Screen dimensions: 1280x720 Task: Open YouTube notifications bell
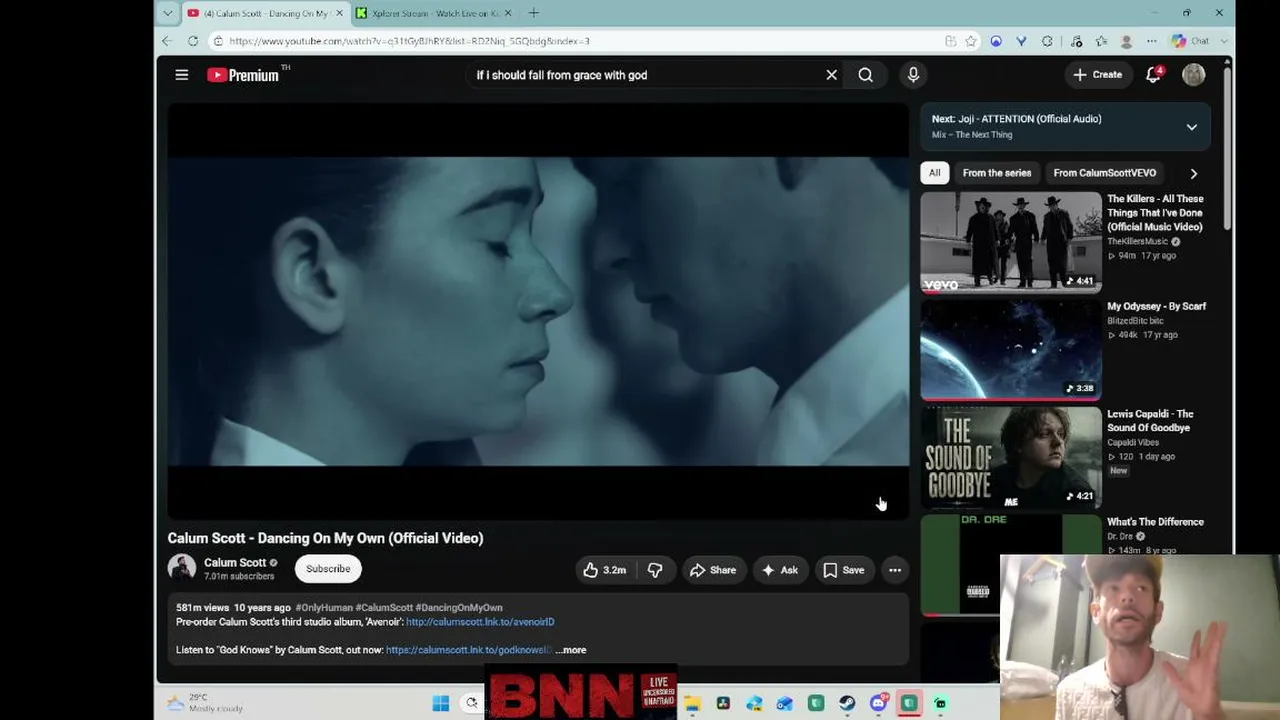1154,75
